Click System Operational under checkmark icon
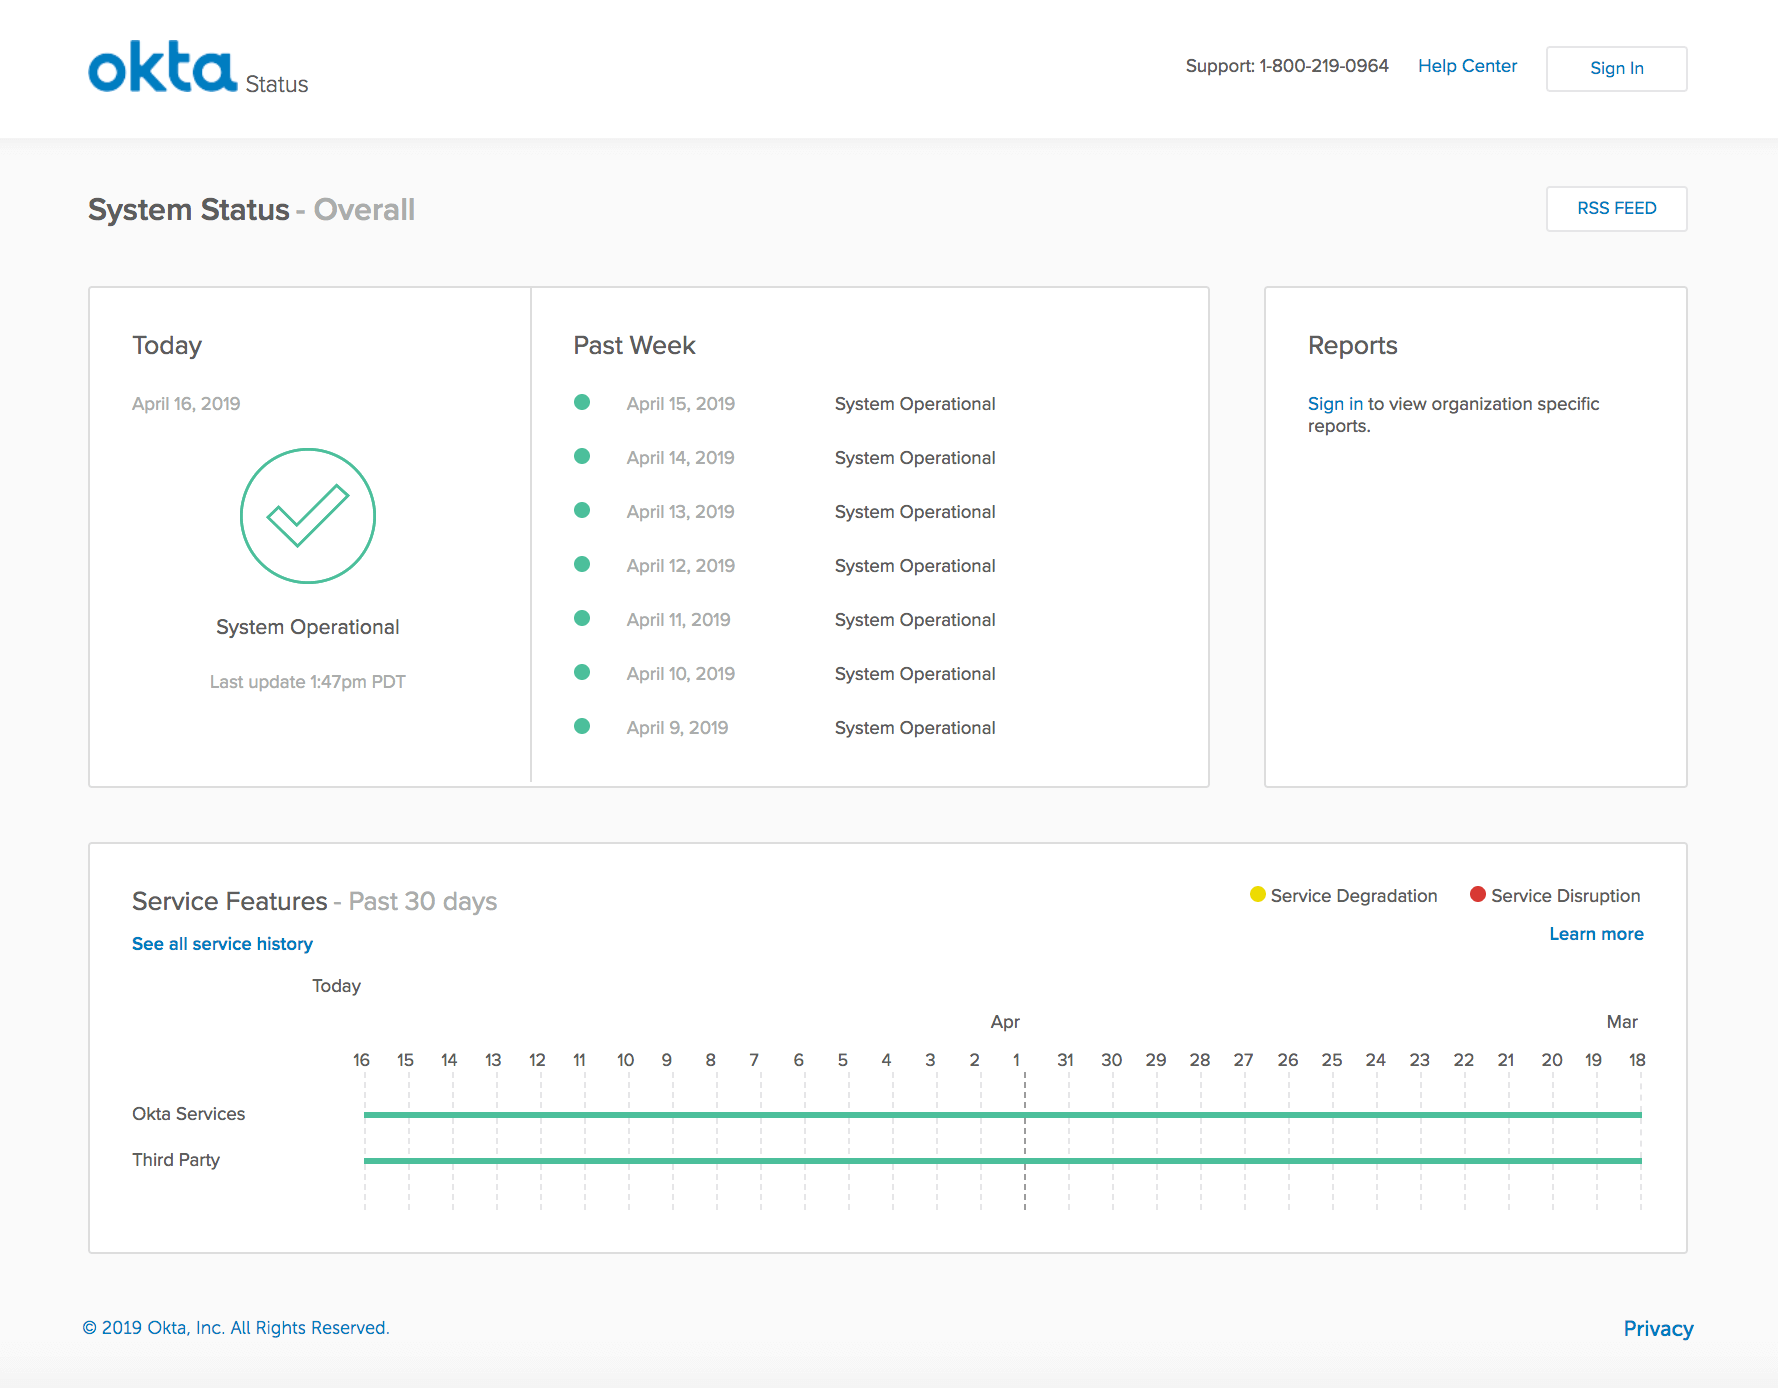1778x1388 pixels. [x=308, y=627]
